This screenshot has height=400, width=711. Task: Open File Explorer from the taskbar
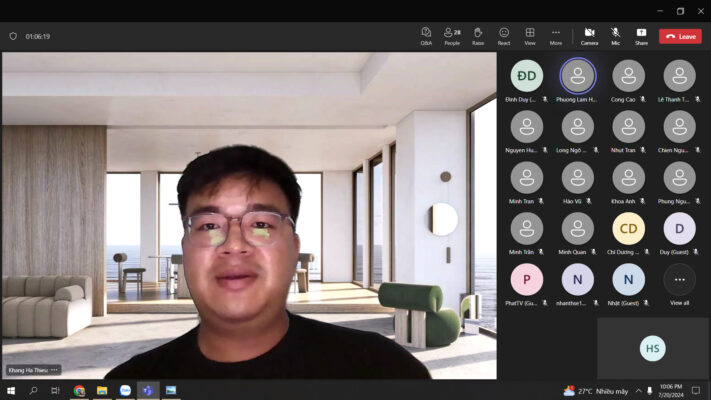click(102, 390)
